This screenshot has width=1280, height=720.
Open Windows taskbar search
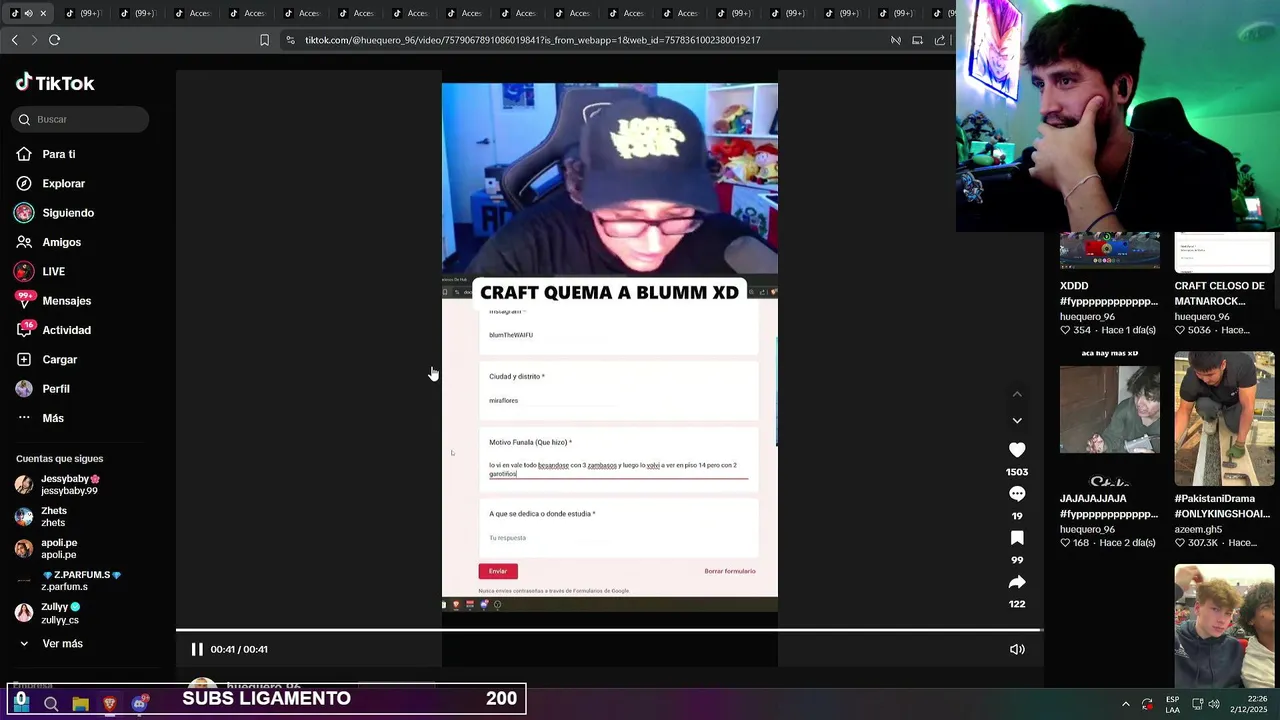tap(51, 704)
